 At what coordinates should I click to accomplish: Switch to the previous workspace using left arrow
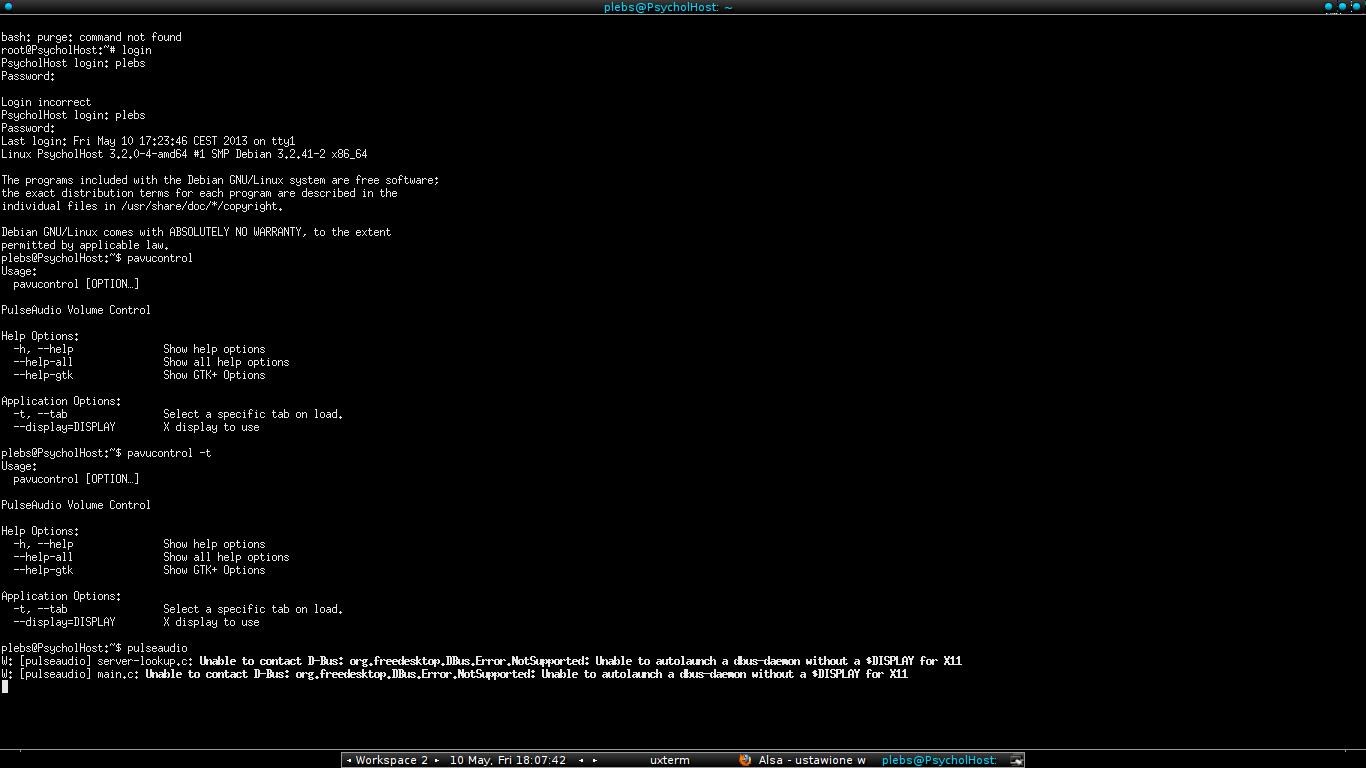348,760
